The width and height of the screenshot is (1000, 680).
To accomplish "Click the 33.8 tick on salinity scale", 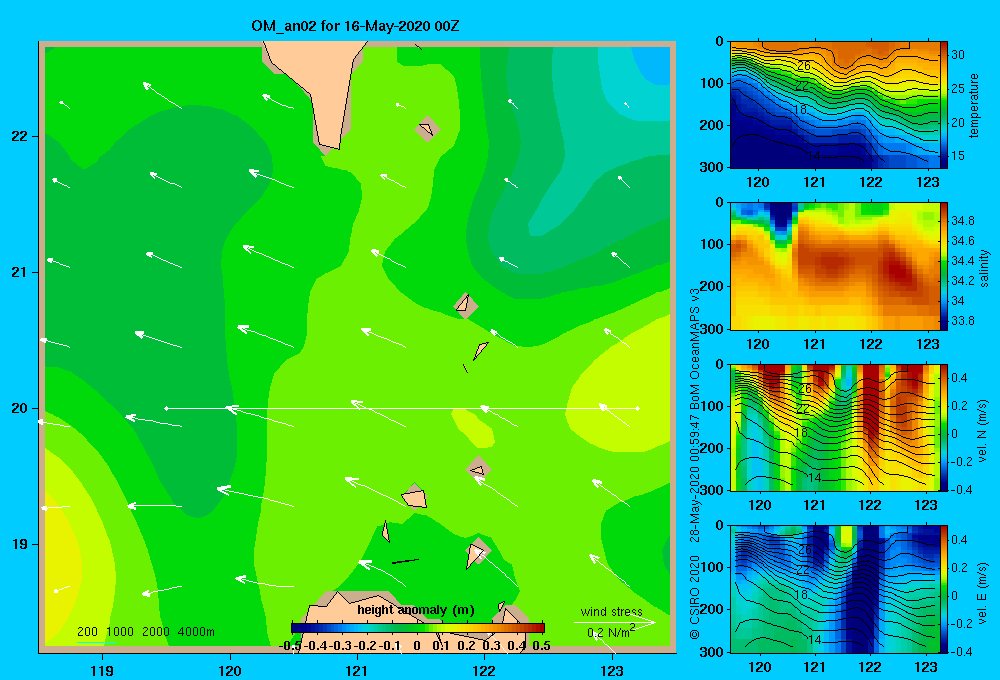I will pos(962,321).
